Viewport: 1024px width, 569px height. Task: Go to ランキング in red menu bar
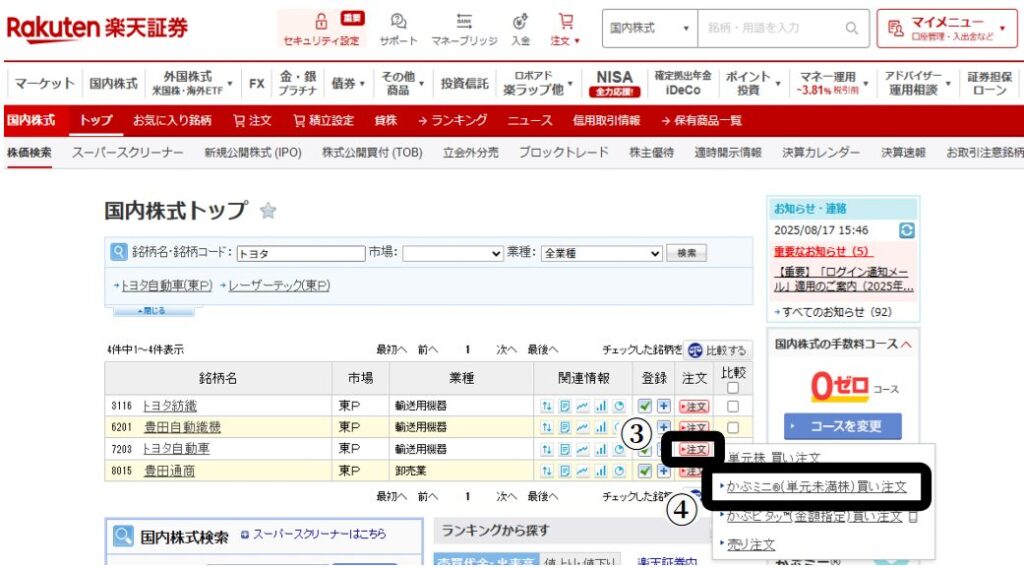point(453,121)
